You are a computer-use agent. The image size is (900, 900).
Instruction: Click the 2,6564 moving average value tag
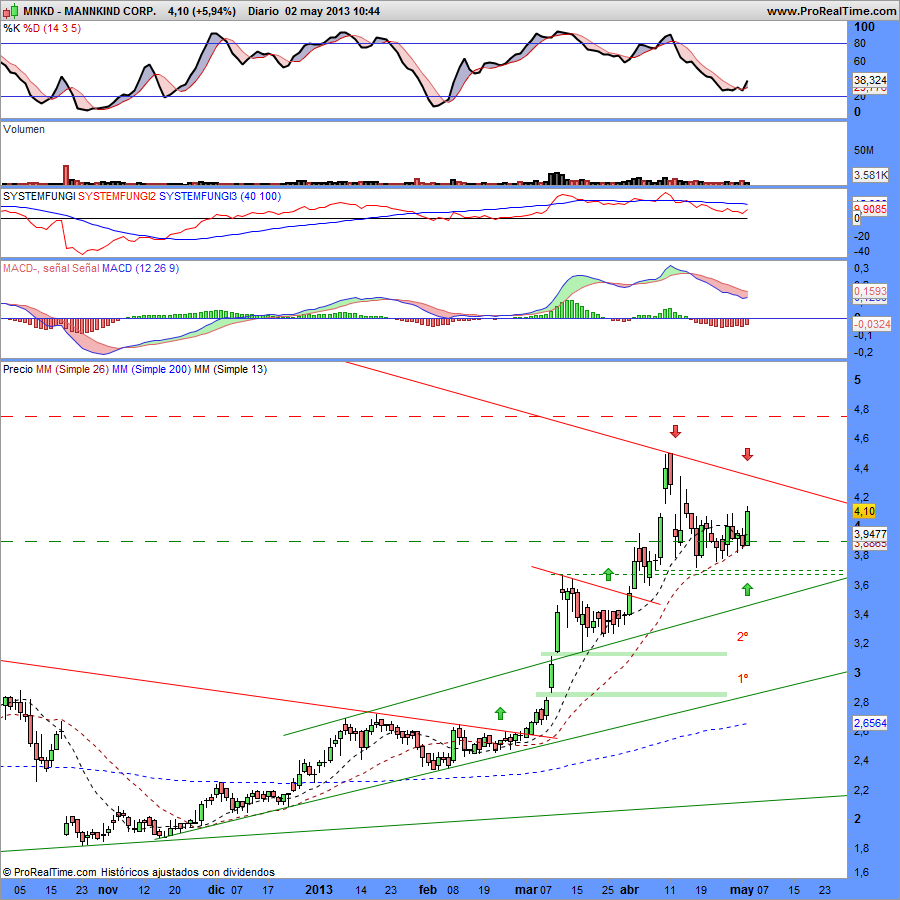click(866, 722)
